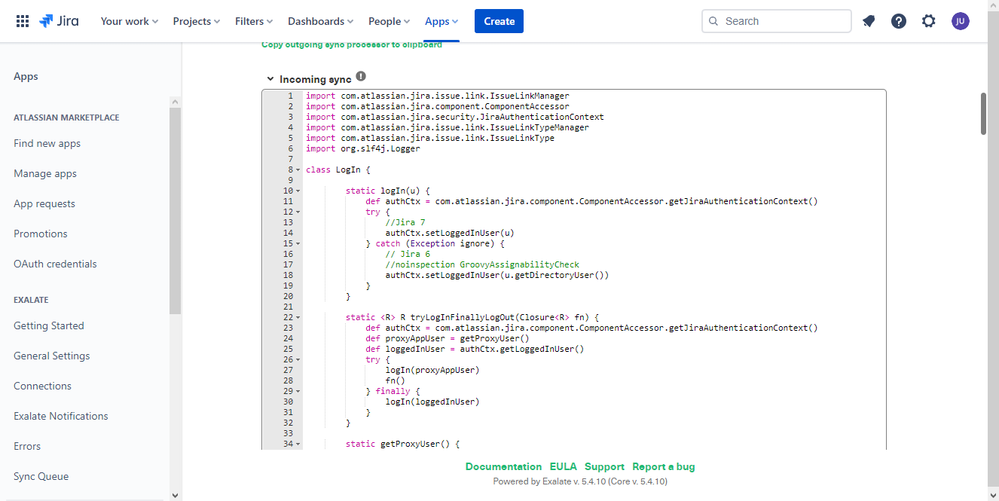Open Manage apps in sidebar
Image resolution: width=999 pixels, height=501 pixels.
(x=45, y=173)
